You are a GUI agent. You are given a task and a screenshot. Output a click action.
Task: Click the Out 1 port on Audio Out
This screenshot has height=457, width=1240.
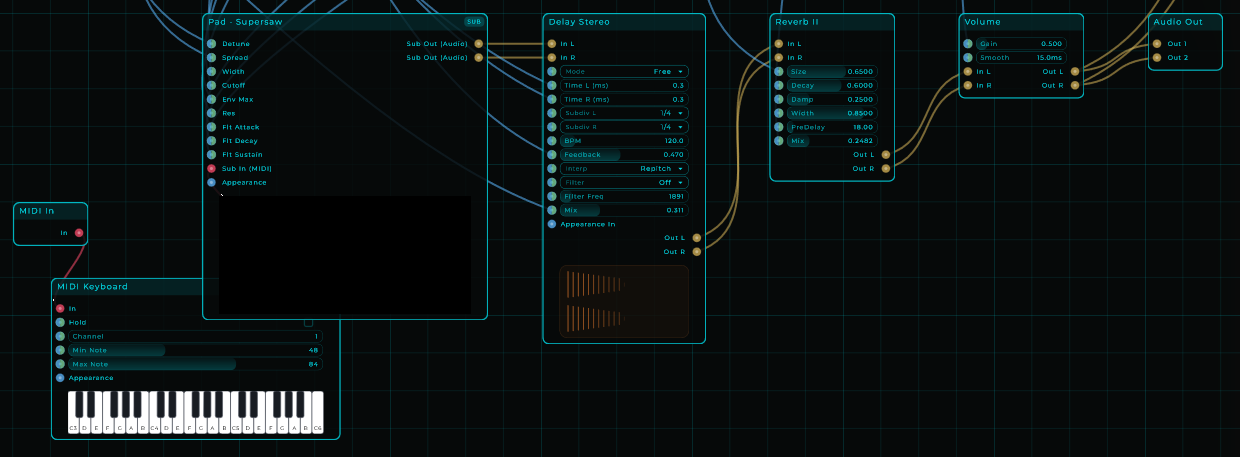pos(1157,44)
